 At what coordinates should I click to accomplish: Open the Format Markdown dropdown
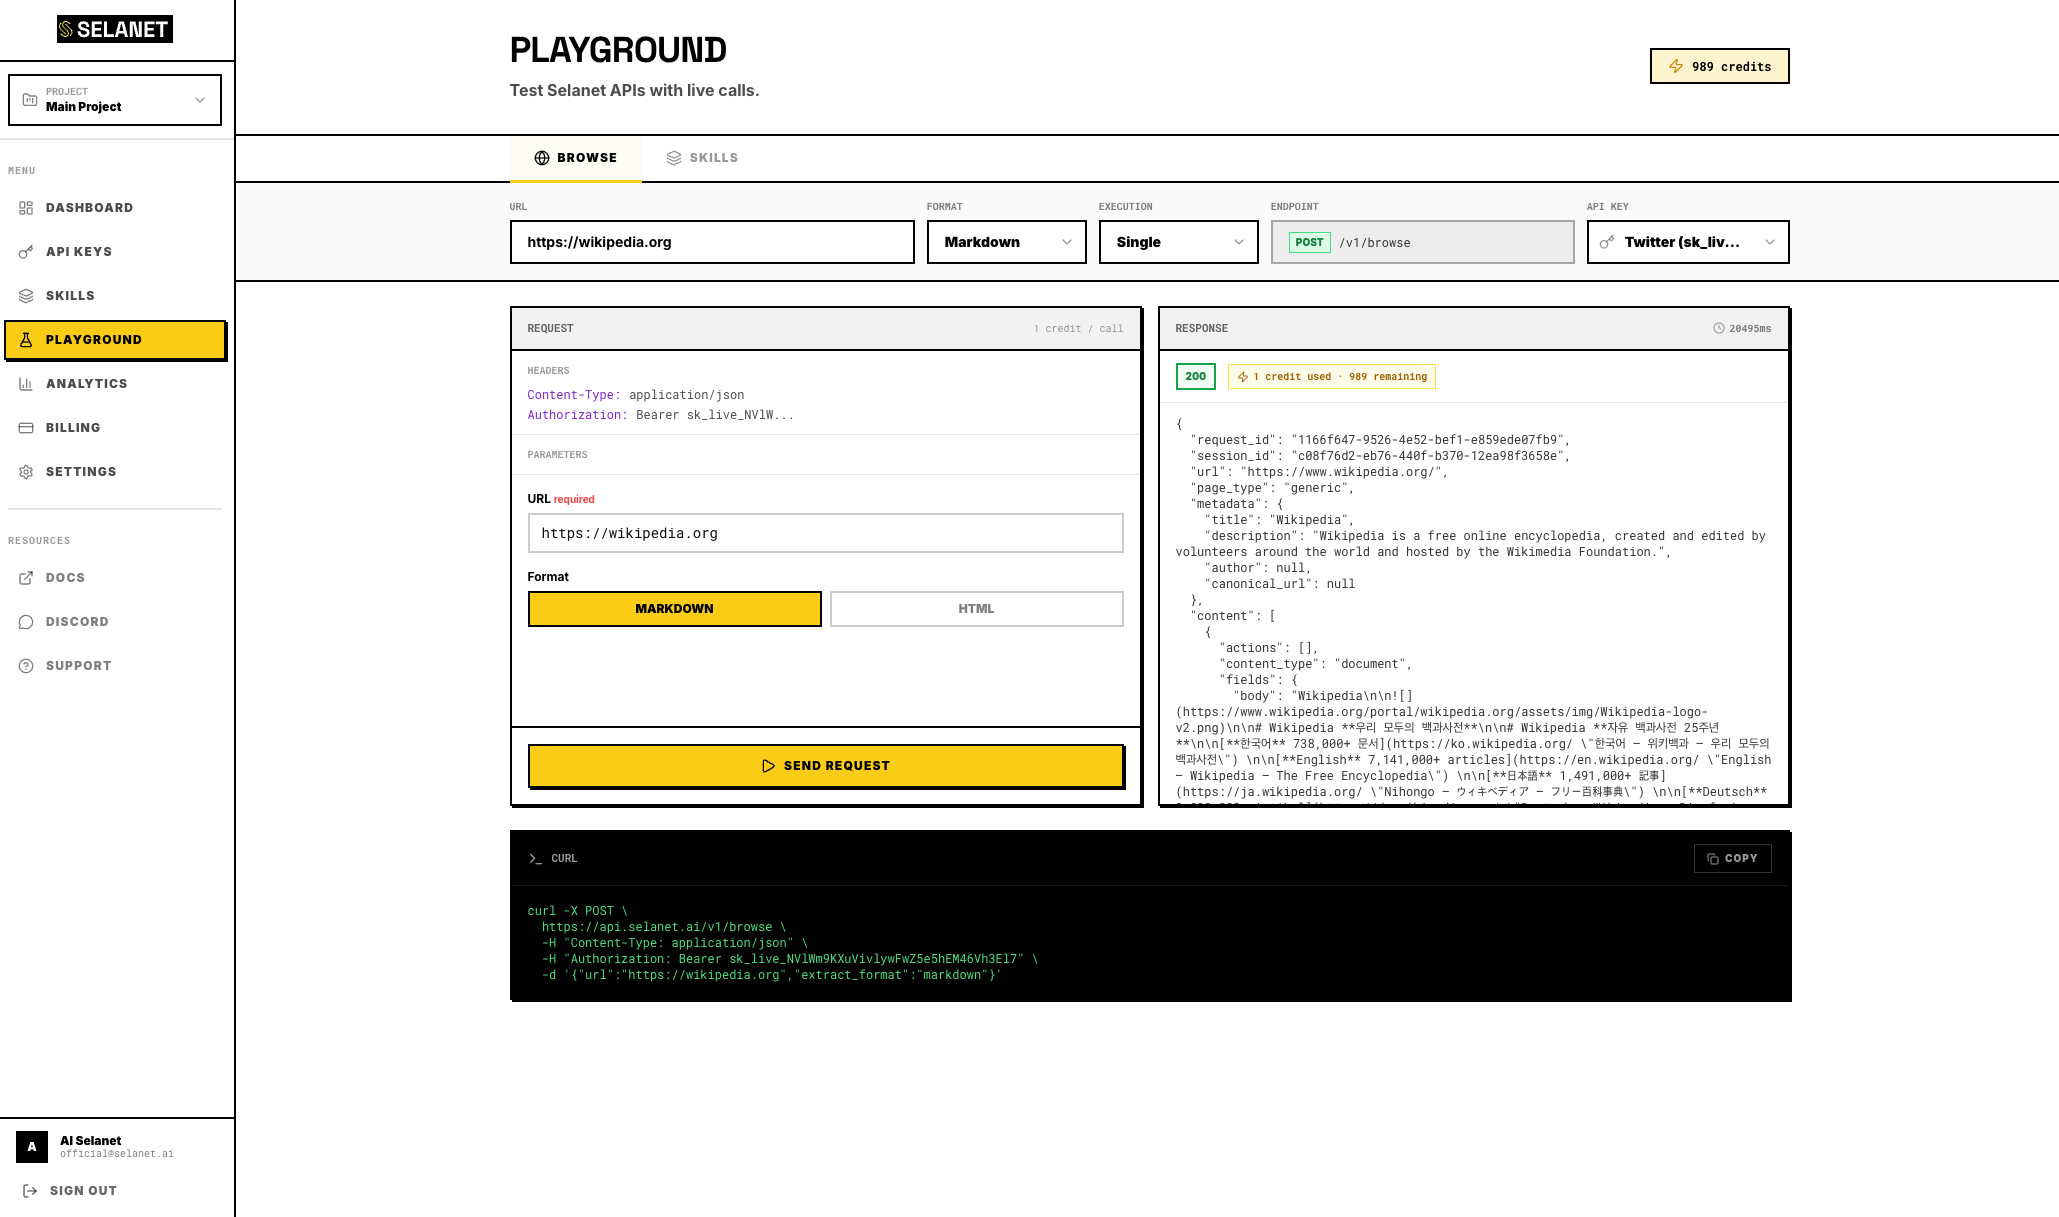[x=1006, y=242]
